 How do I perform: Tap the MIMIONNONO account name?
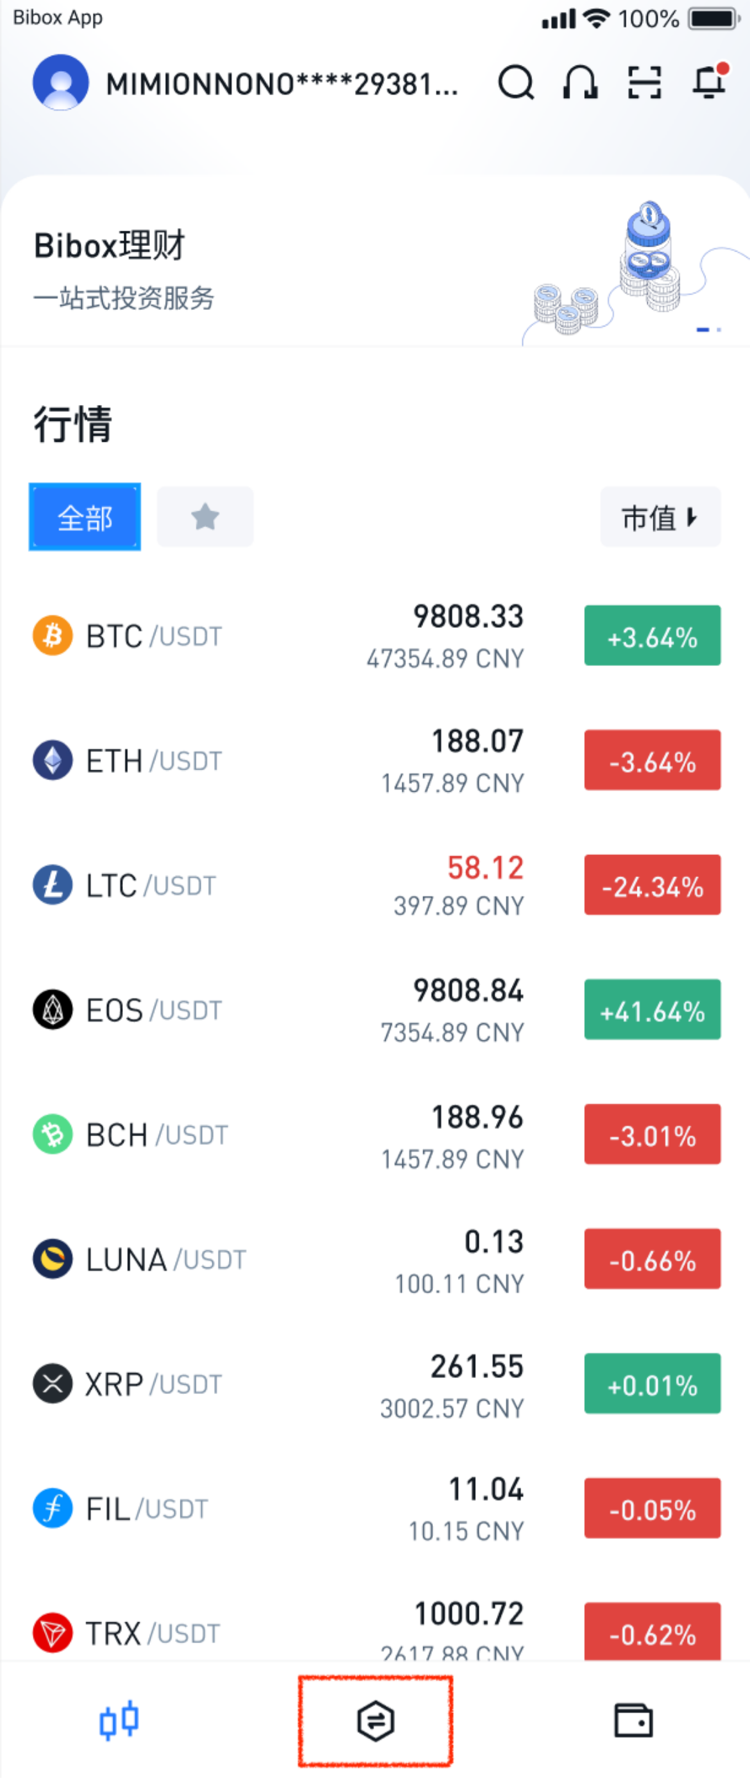[x=282, y=84]
